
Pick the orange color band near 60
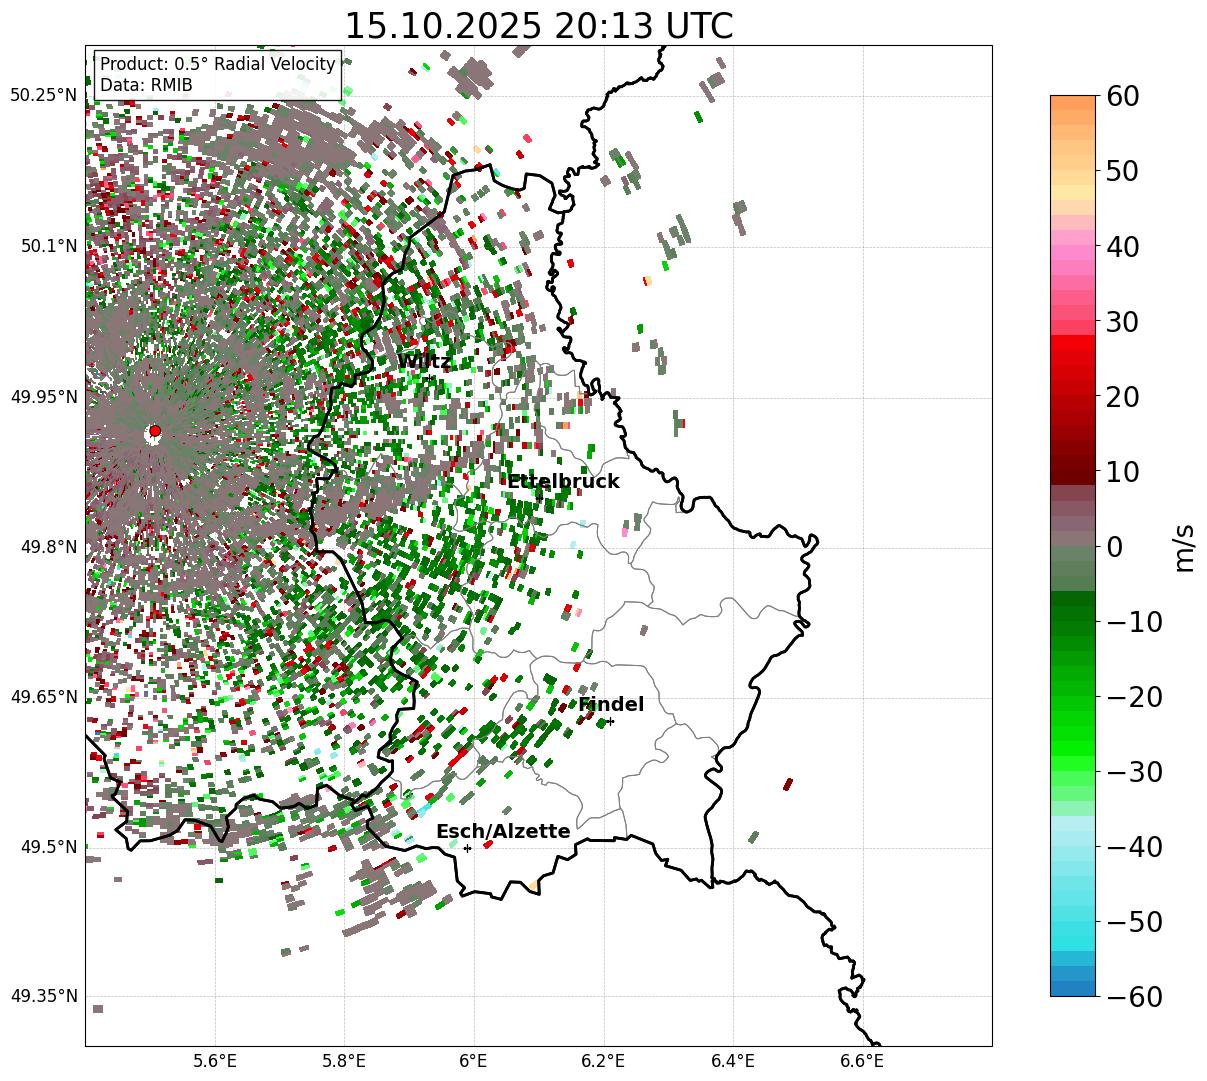pyautogui.click(x=1073, y=103)
